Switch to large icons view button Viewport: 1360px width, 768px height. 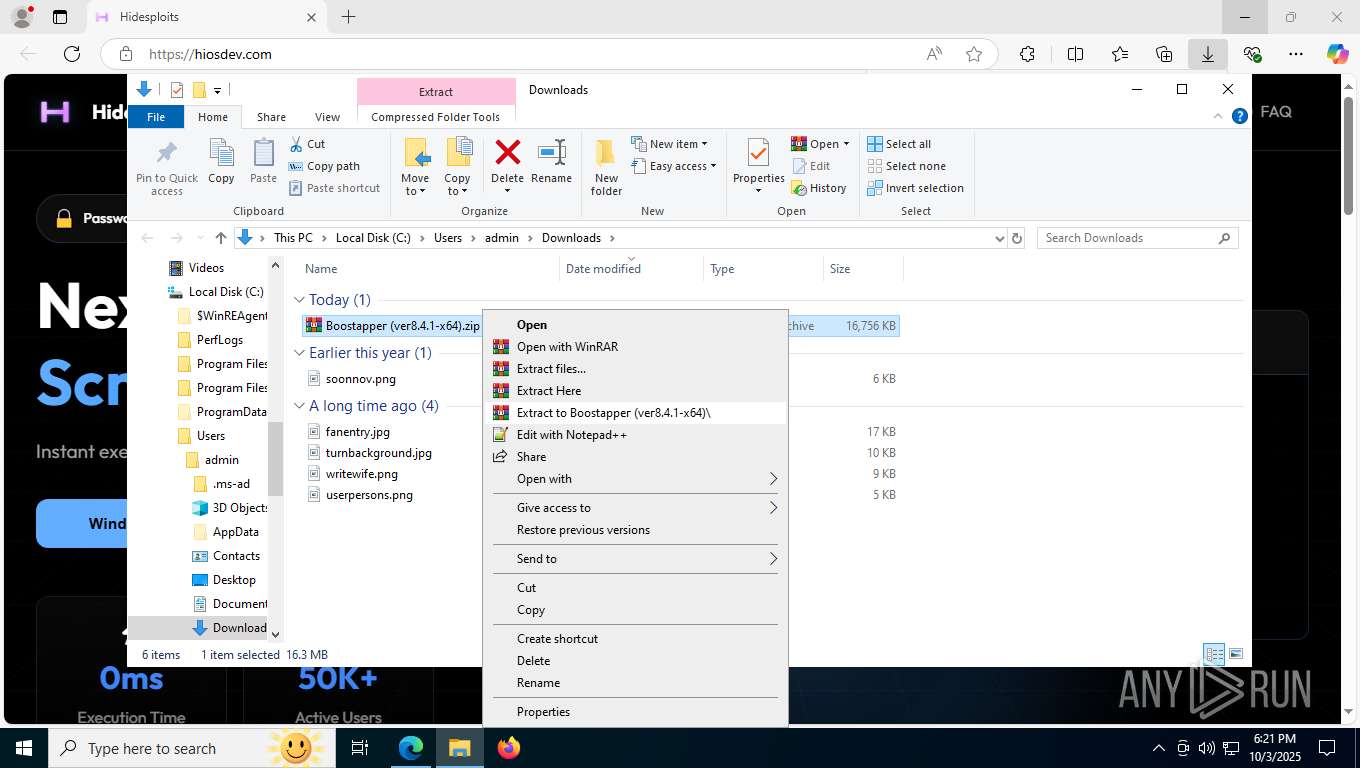click(1236, 655)
